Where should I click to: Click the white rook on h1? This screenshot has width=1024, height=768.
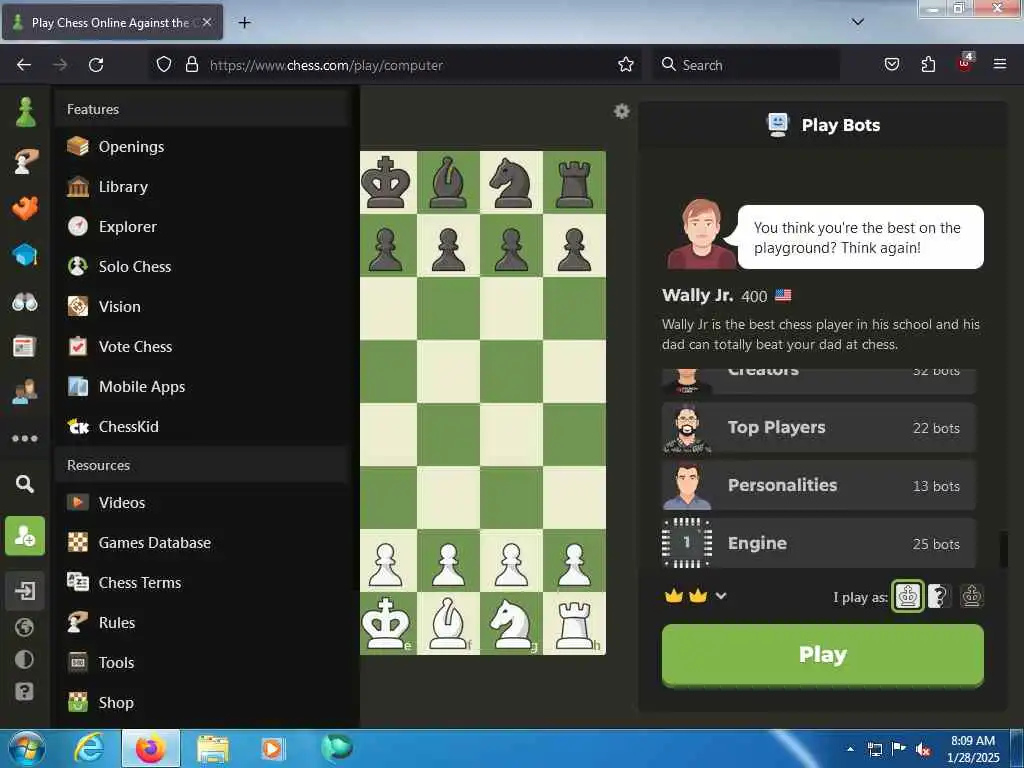(x=575, y=624)
